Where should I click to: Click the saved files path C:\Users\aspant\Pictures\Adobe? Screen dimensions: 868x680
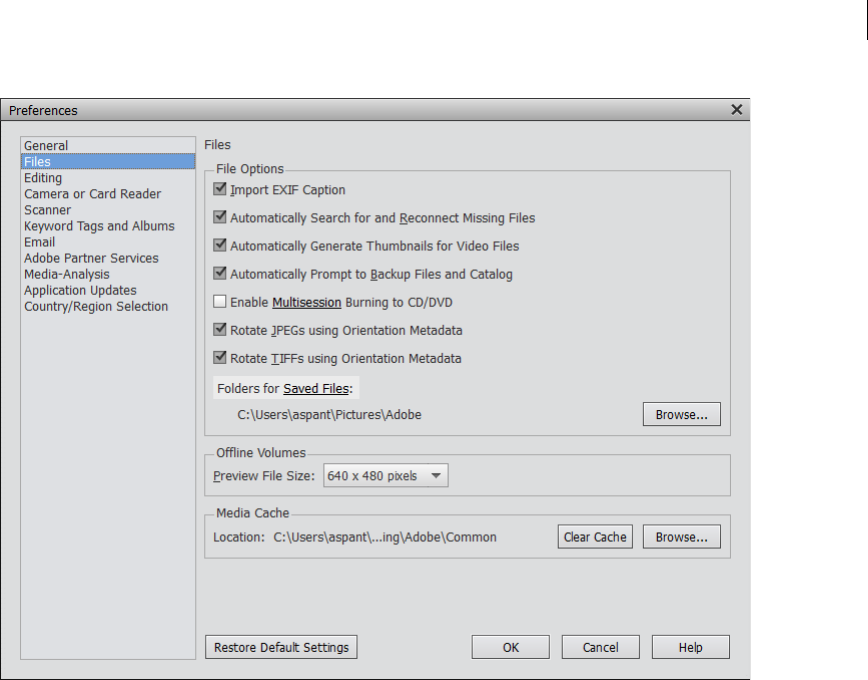point(329,415)
